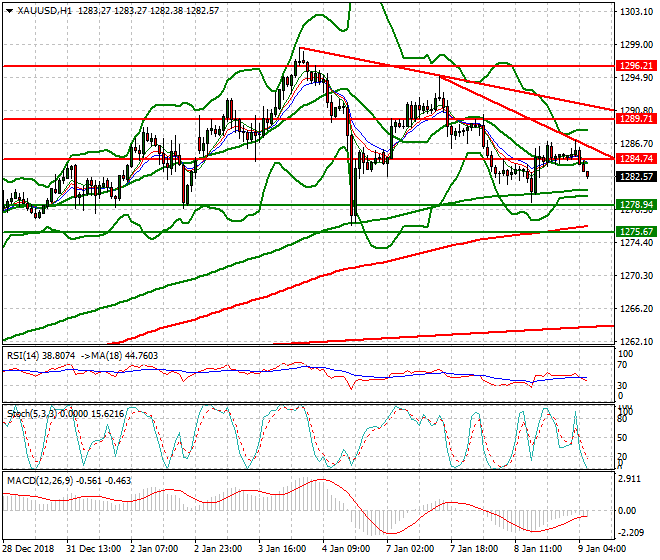Select the MACD scale value 2.911
This screenshot has height=560, width=660.
click(631, 479)
